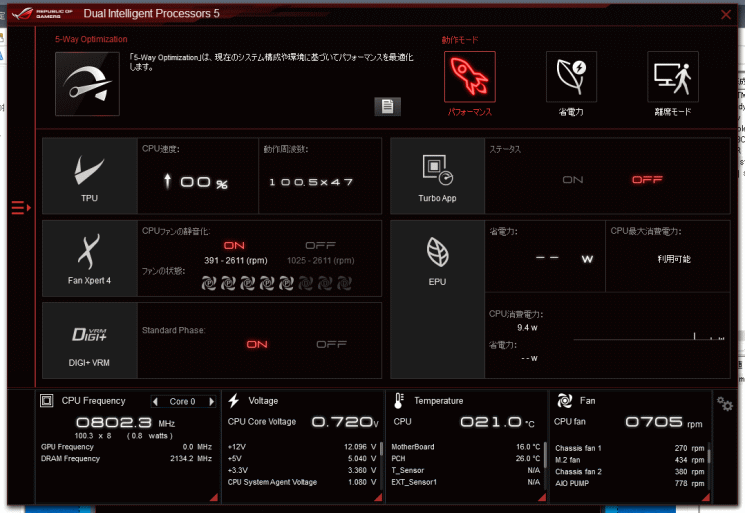Click the 391 - 2611 (rpm) range
Screen dimensions: 745x513
[236, 261]
